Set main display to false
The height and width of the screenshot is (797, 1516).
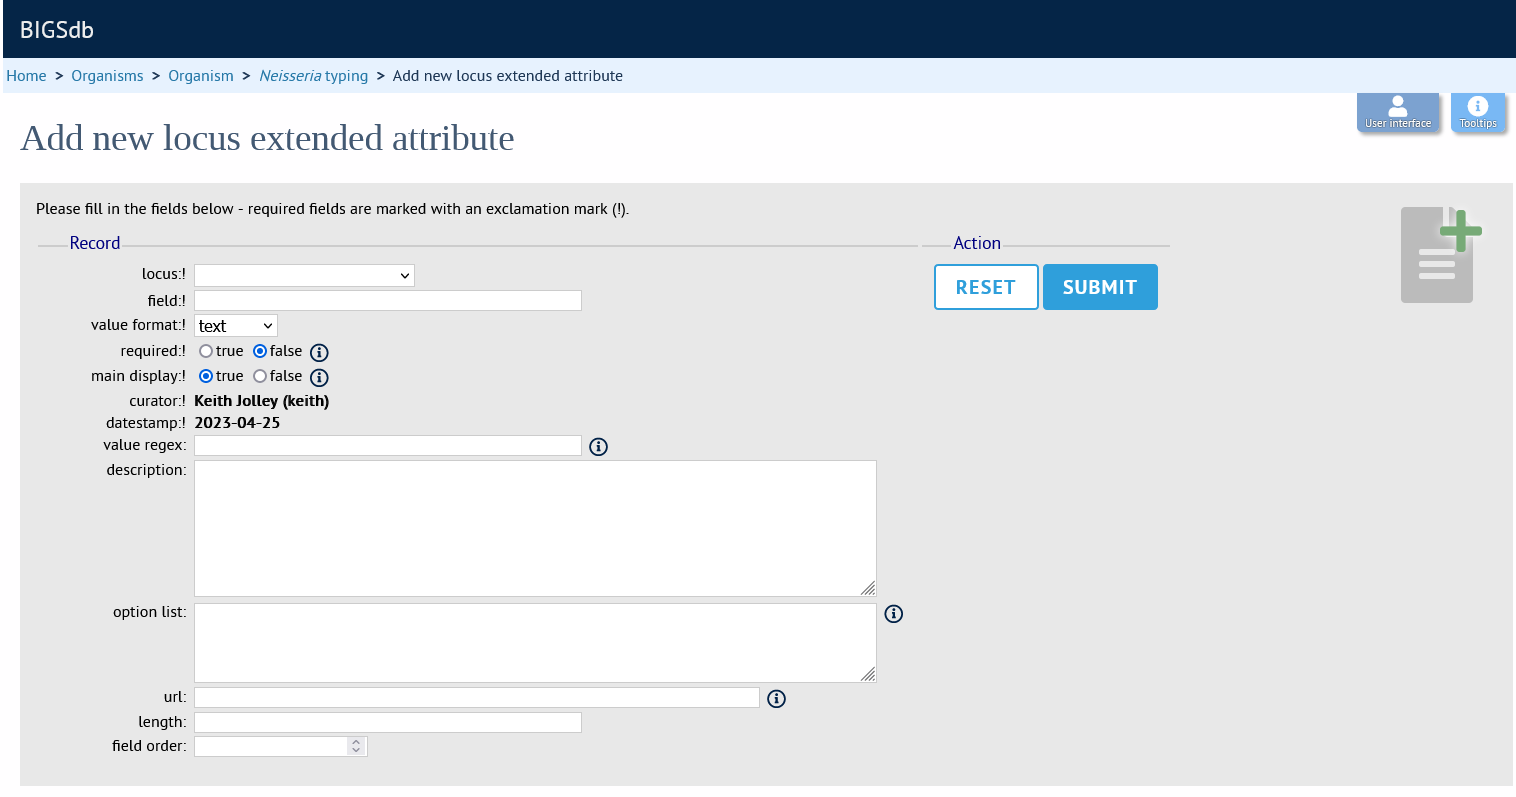click(x=260, y=376)
